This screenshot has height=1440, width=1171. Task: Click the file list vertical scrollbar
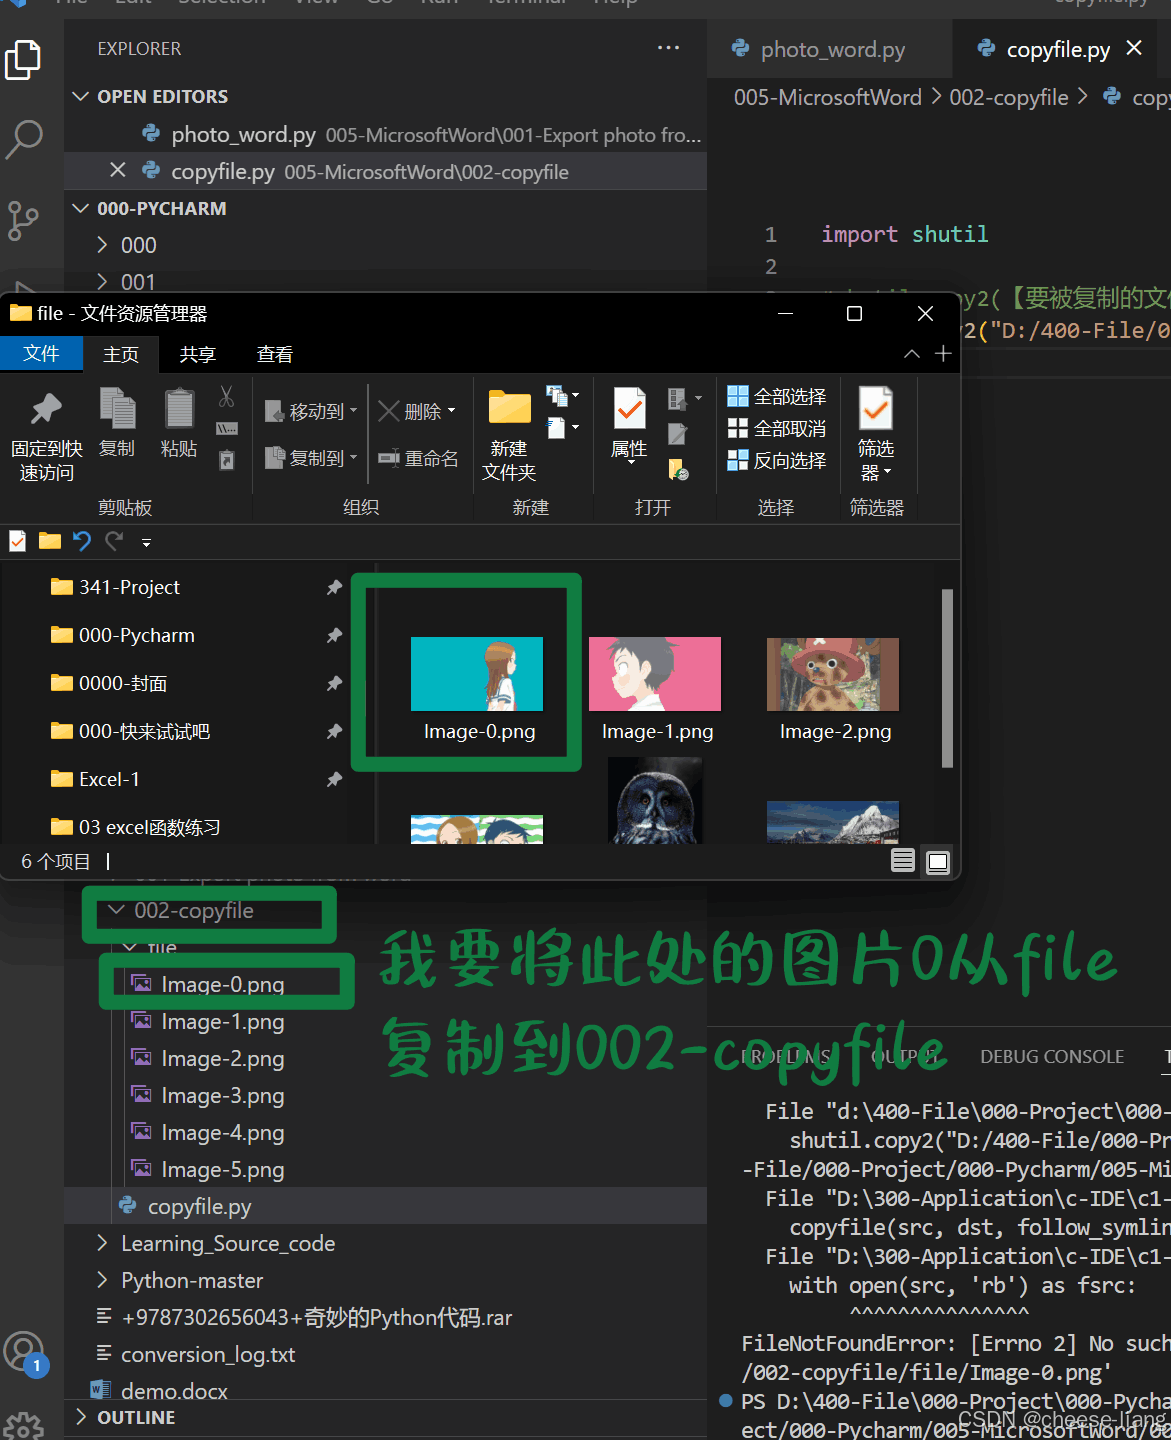(x=947, y=678)
